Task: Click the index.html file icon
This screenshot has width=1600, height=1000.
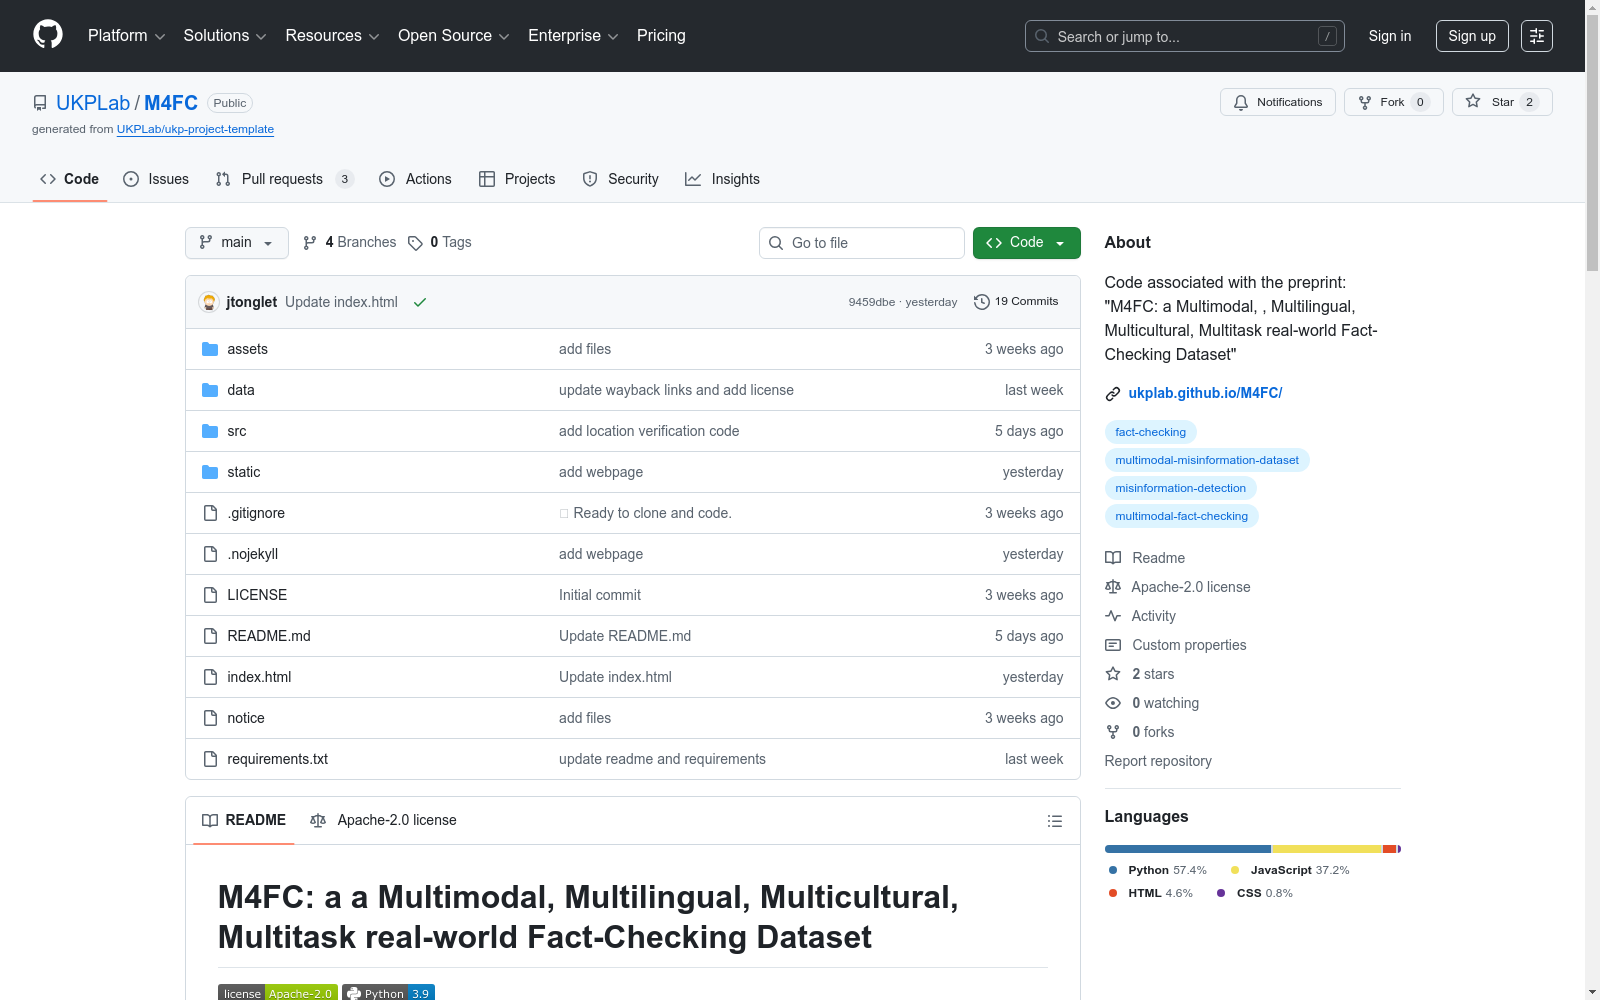Action: (210, 677)
